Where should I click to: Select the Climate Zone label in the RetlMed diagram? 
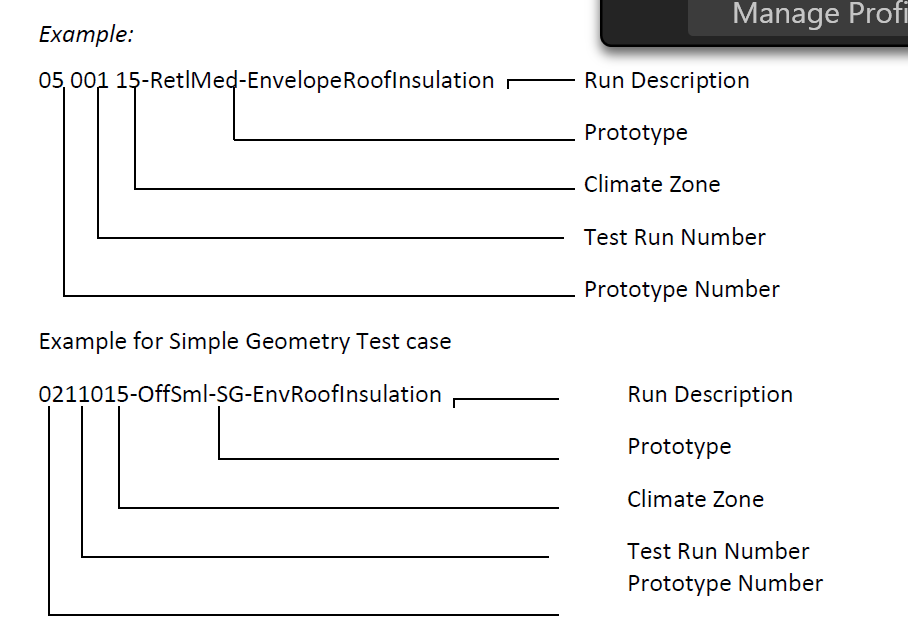[652, 184]
